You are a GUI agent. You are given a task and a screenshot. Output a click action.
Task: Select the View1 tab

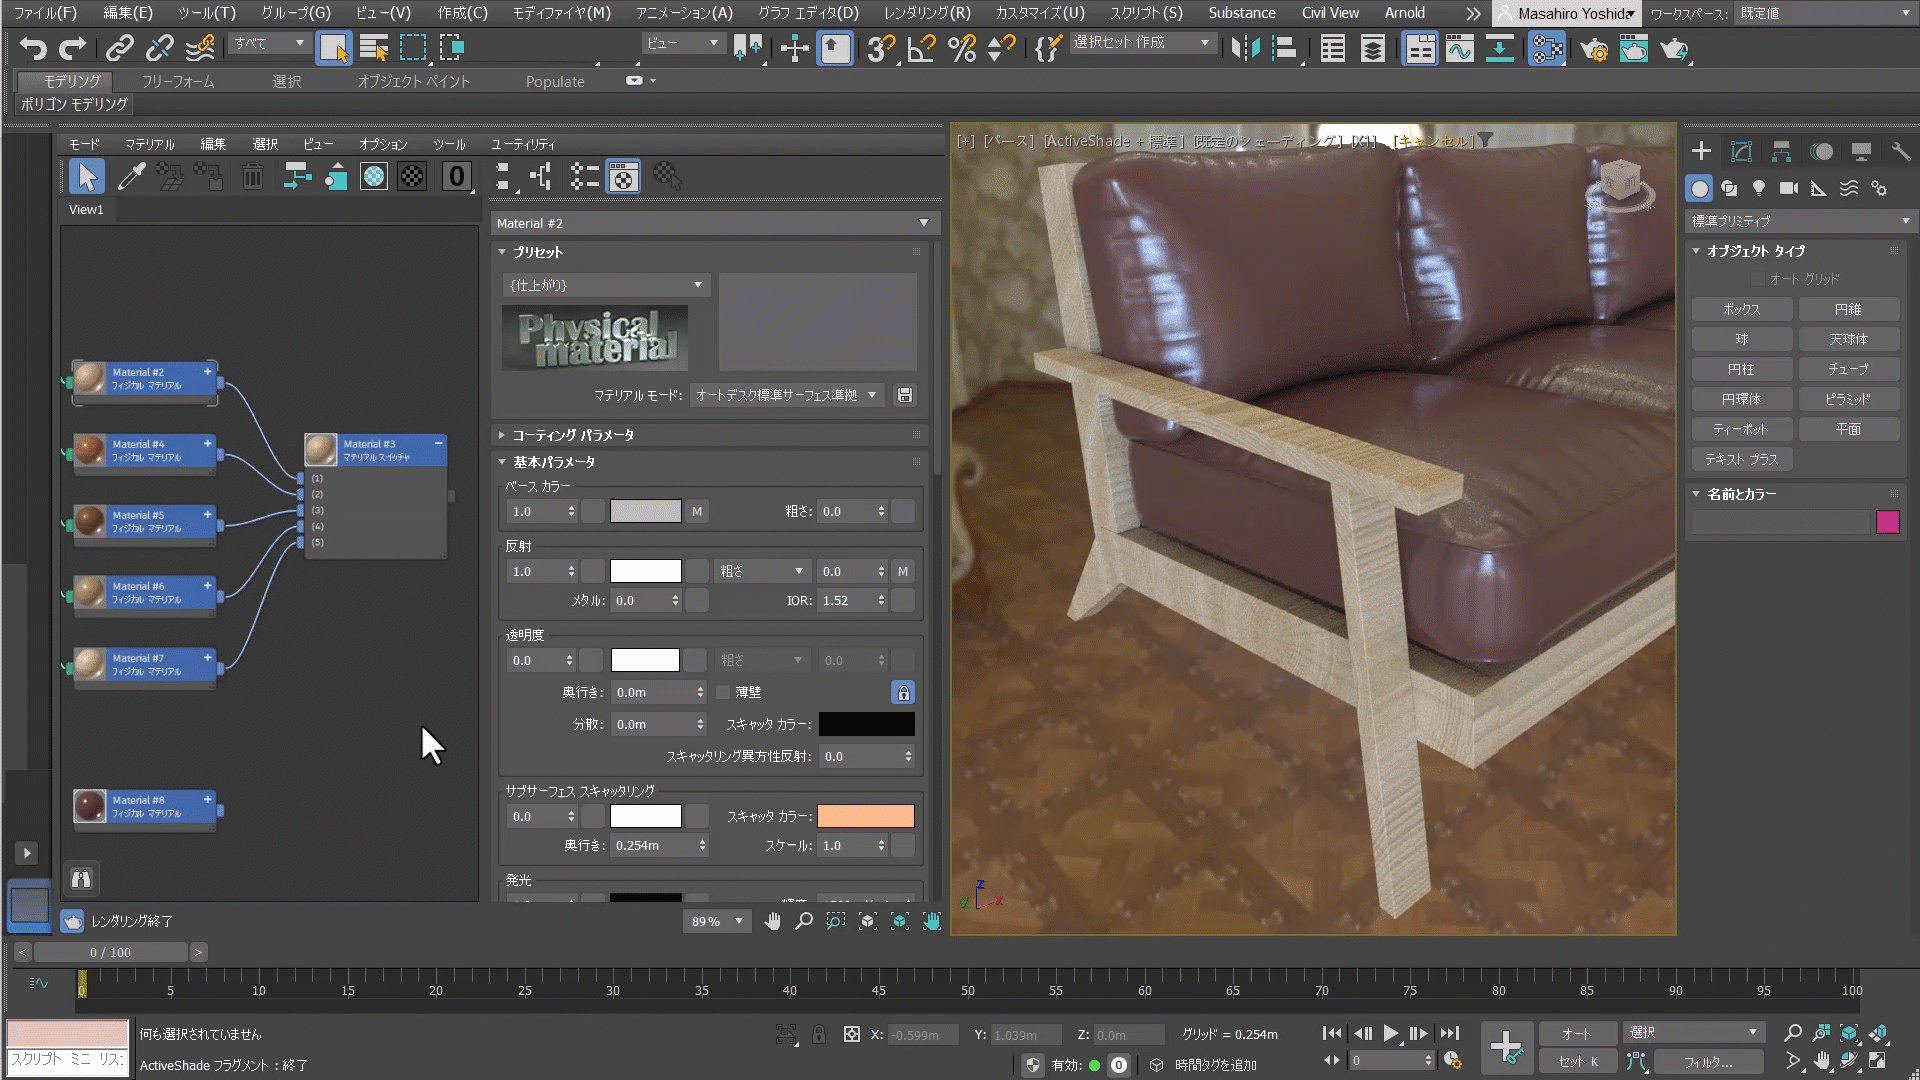86,209
